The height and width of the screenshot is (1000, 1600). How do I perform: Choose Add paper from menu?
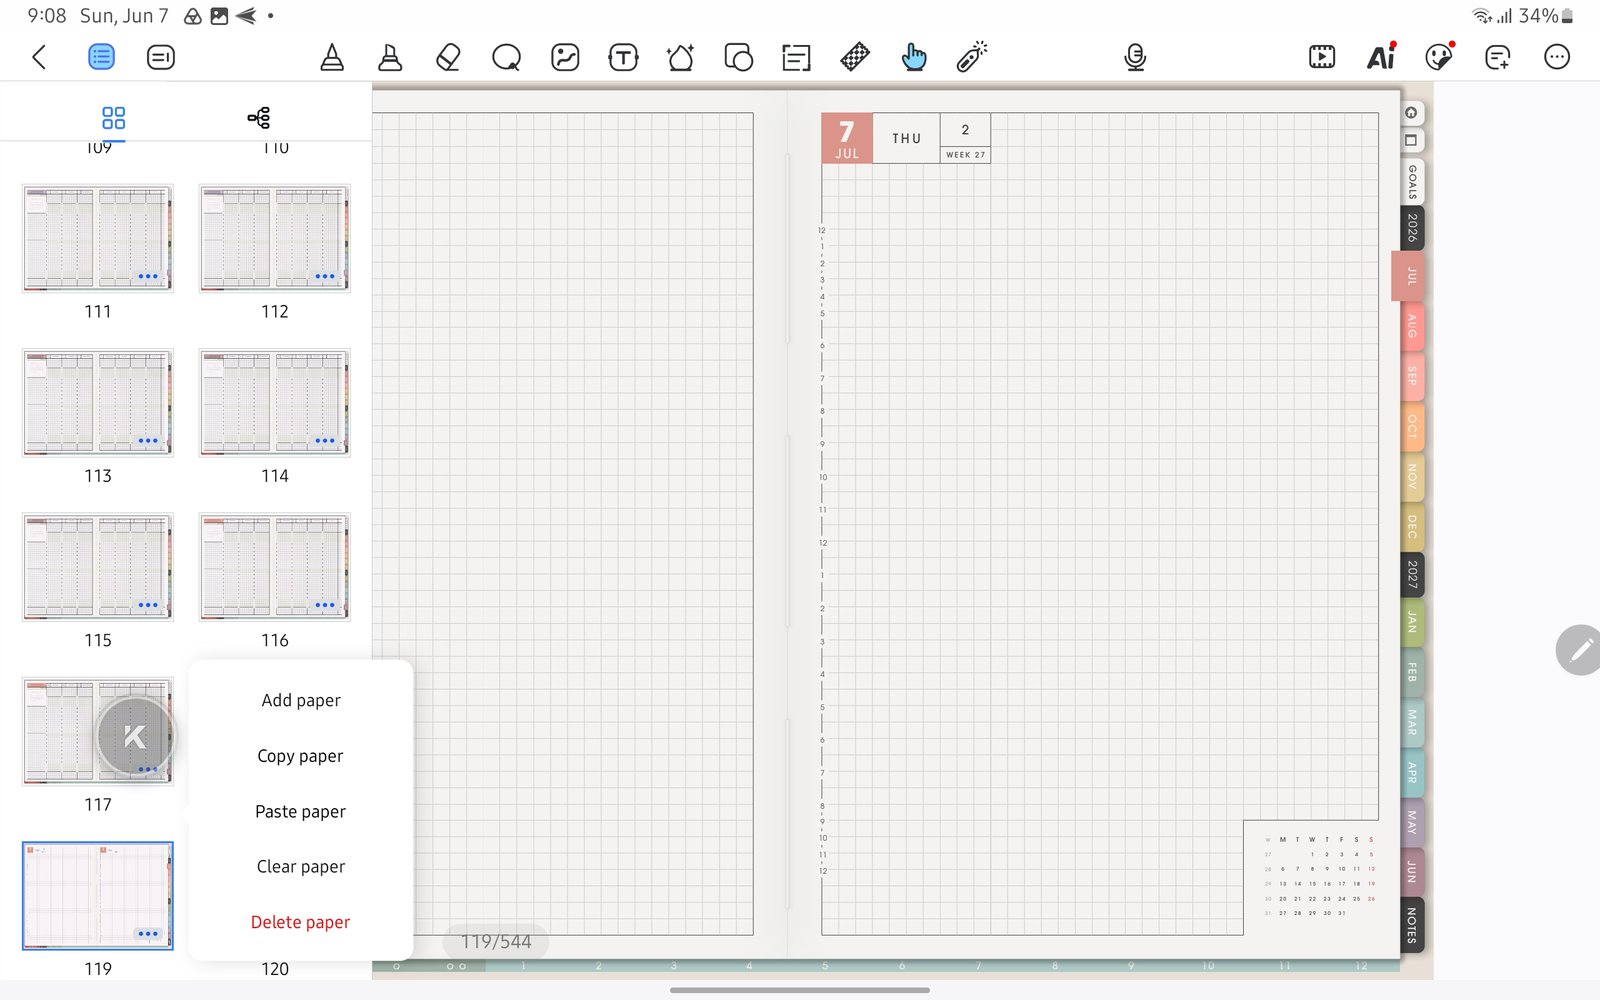[x=301, y=700]
